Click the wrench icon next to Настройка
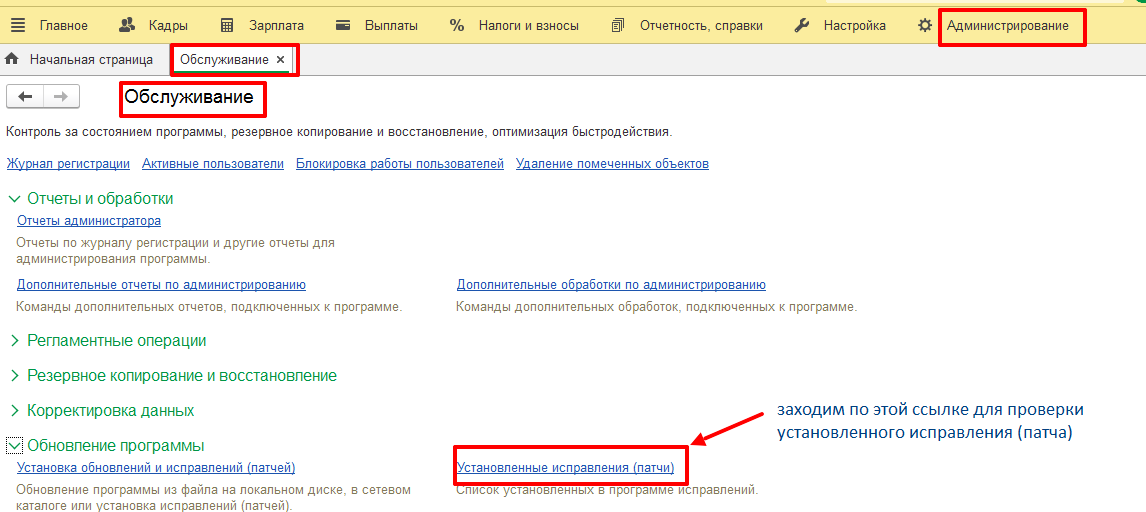This screenshot has width=1146, height=512. point(802,26)
